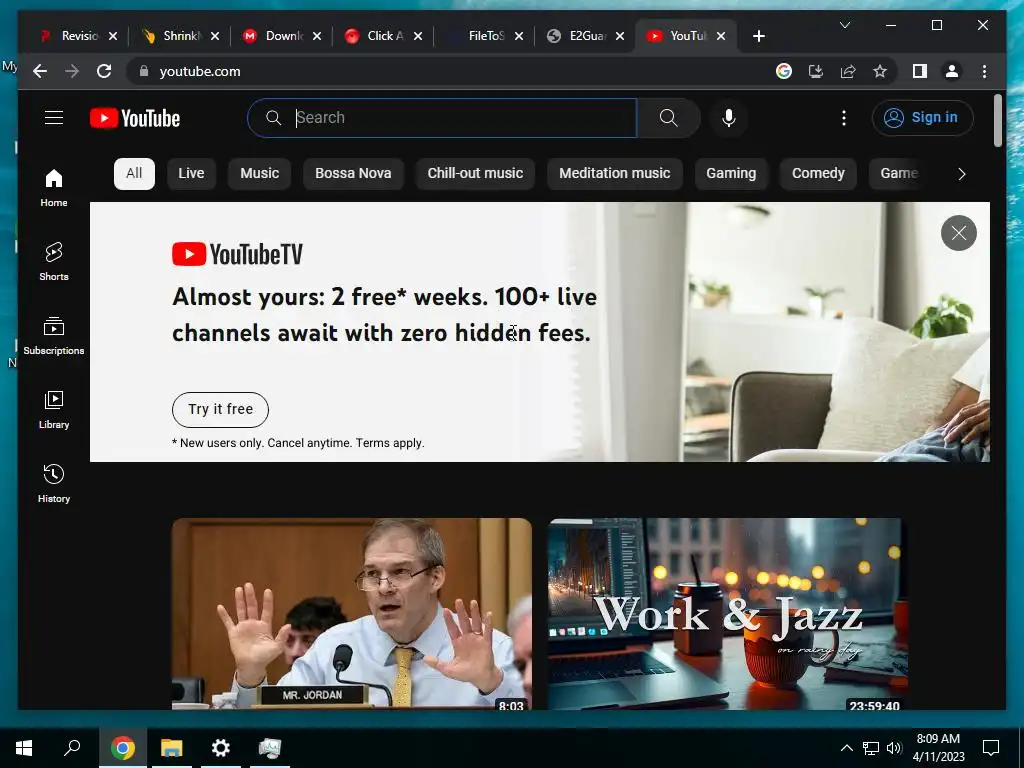Screen dimensions: 1024x768
Task: Close the E2Guar tab
Action: point(620,36)
